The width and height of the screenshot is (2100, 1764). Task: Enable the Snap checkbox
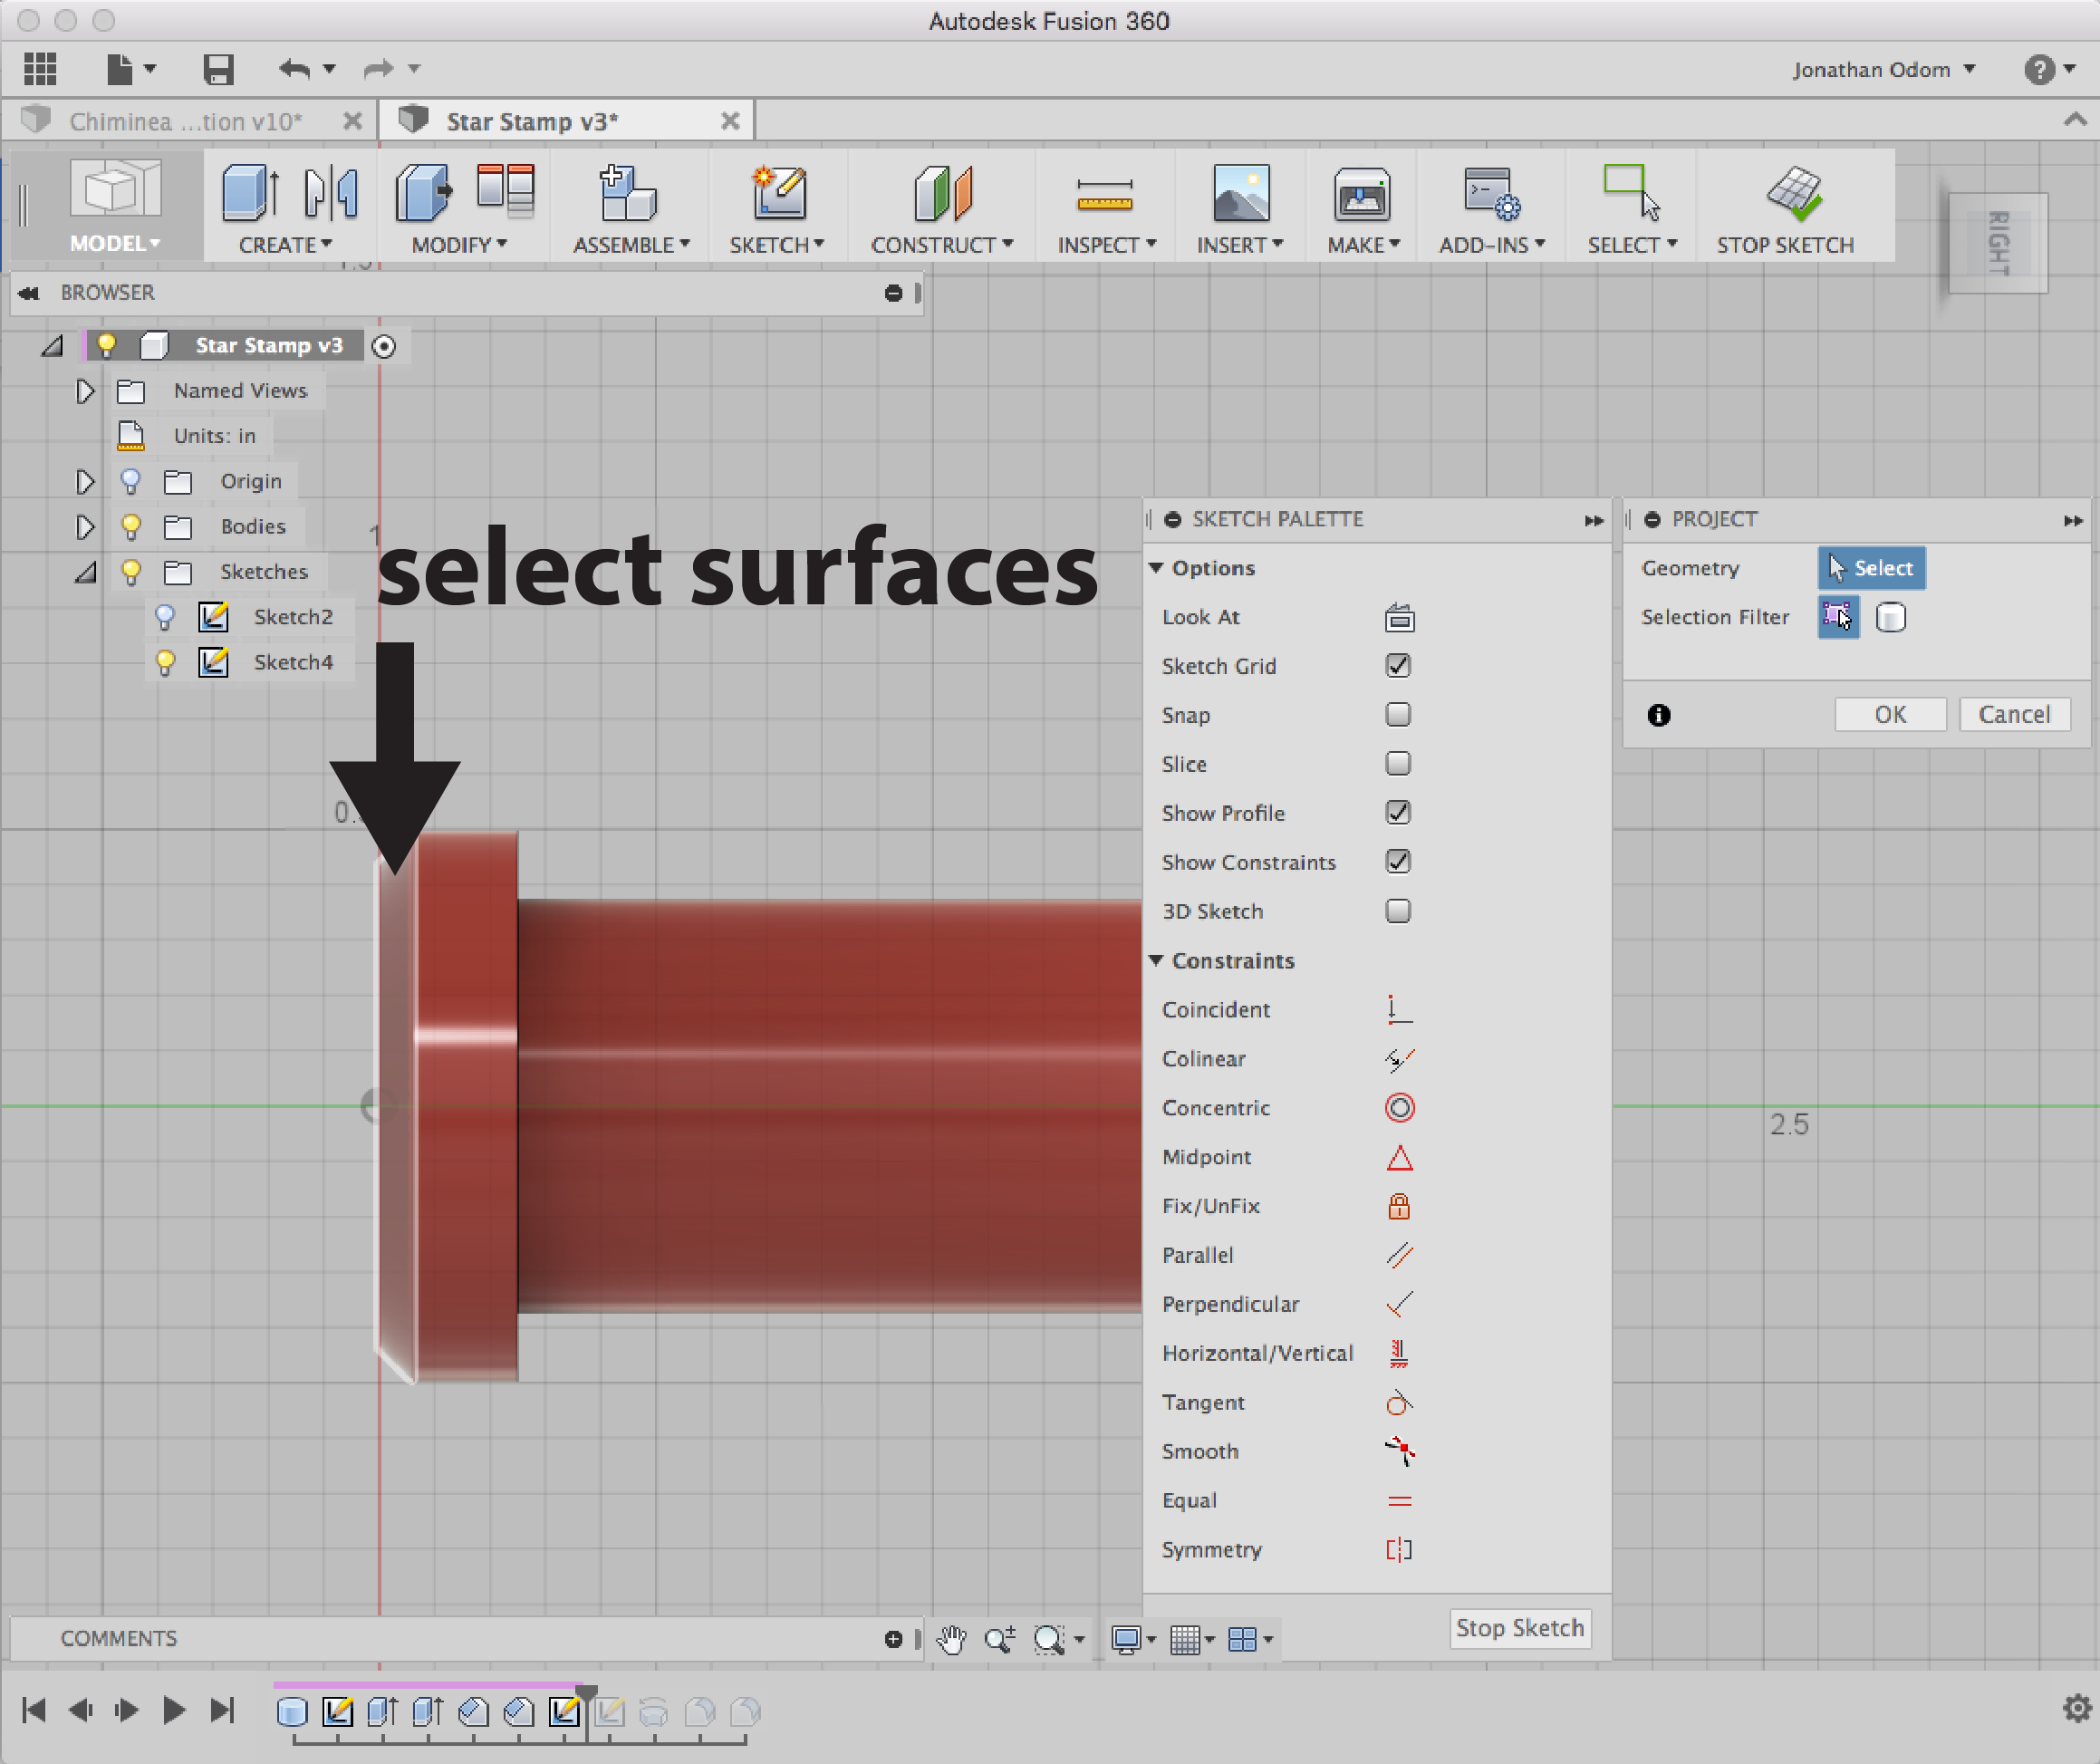pos(1398,714)
